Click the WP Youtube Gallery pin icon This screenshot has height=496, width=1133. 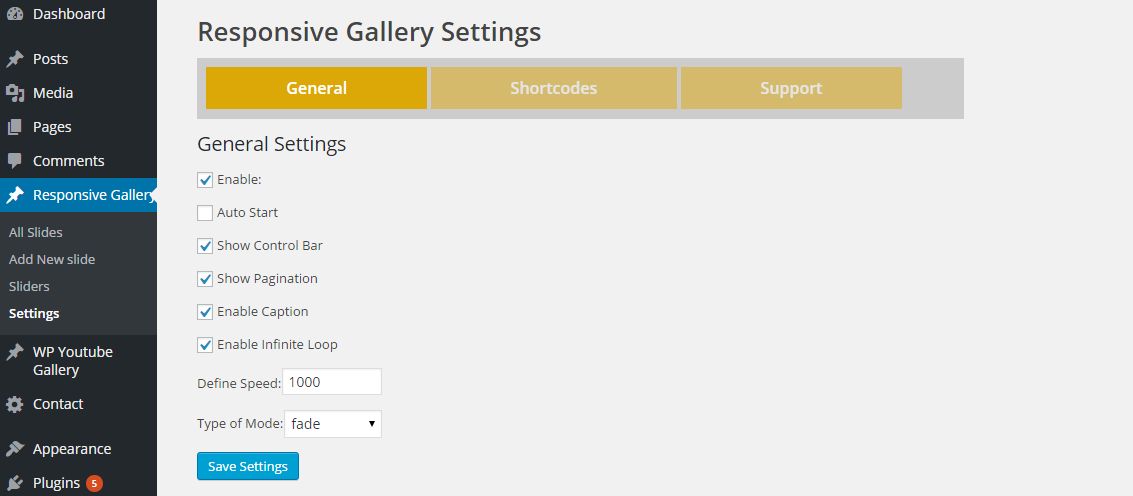[15, 352]
